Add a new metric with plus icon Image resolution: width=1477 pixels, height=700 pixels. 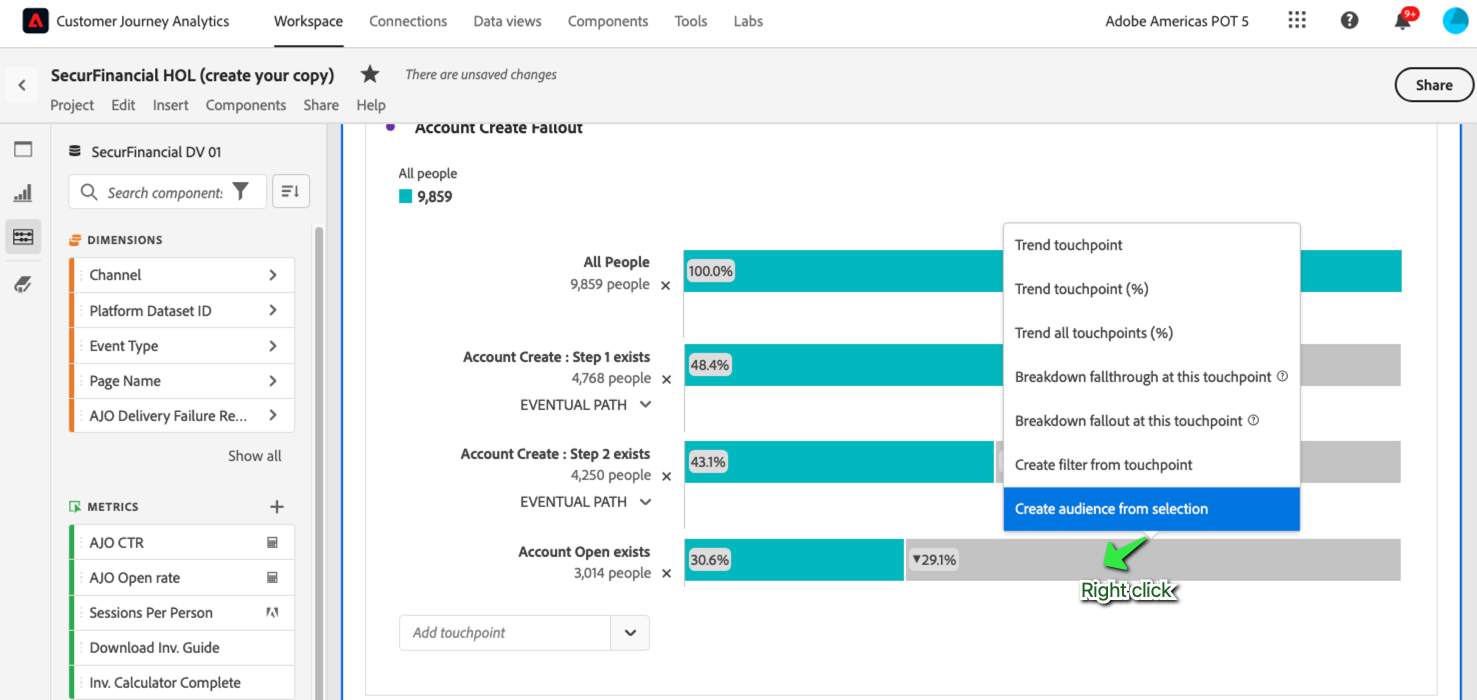(x=277, y=507)
